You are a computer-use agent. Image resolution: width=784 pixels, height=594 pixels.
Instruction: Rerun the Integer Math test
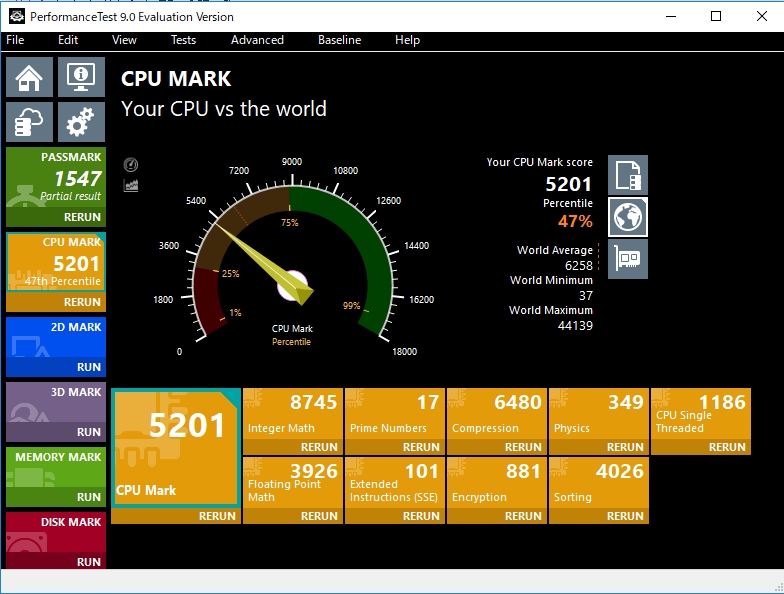[319, 447]
